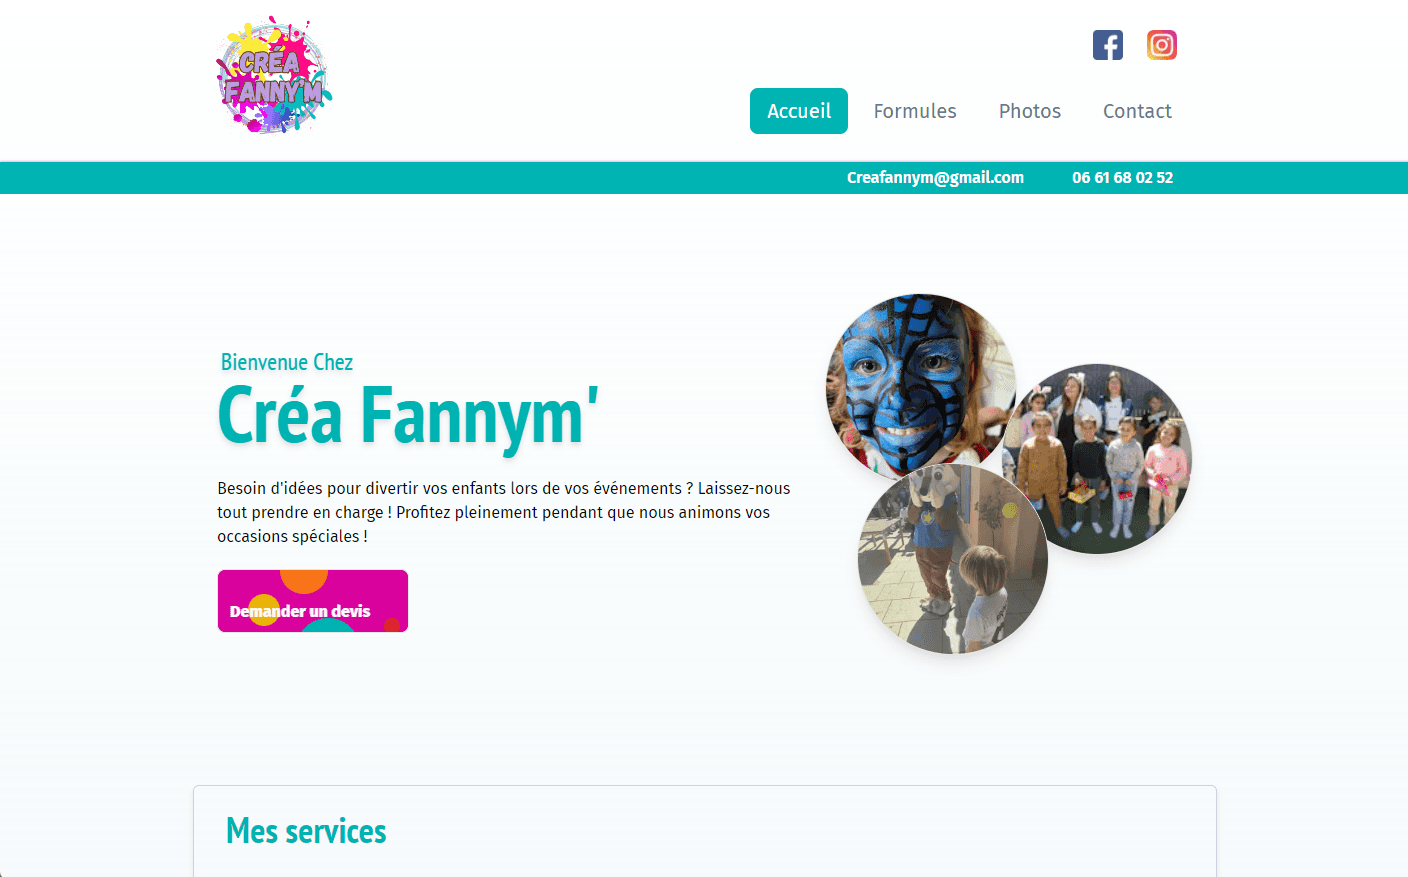This screenshot has height=877, width=1408.
Task: Click the Créa Fannym' splash logo
Action: pos(274,75)
